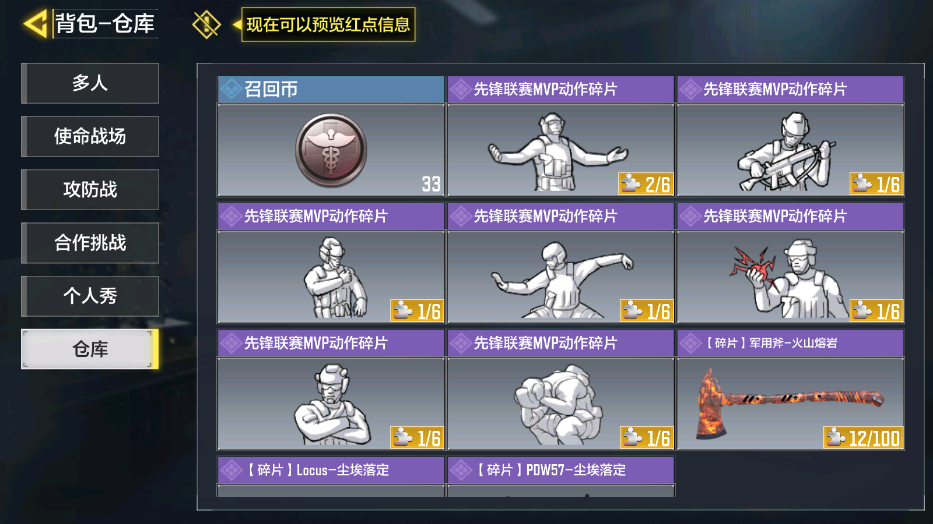Open the 个人秀 tab
This screenshot has width=933, height=524.
pos(90,296)
